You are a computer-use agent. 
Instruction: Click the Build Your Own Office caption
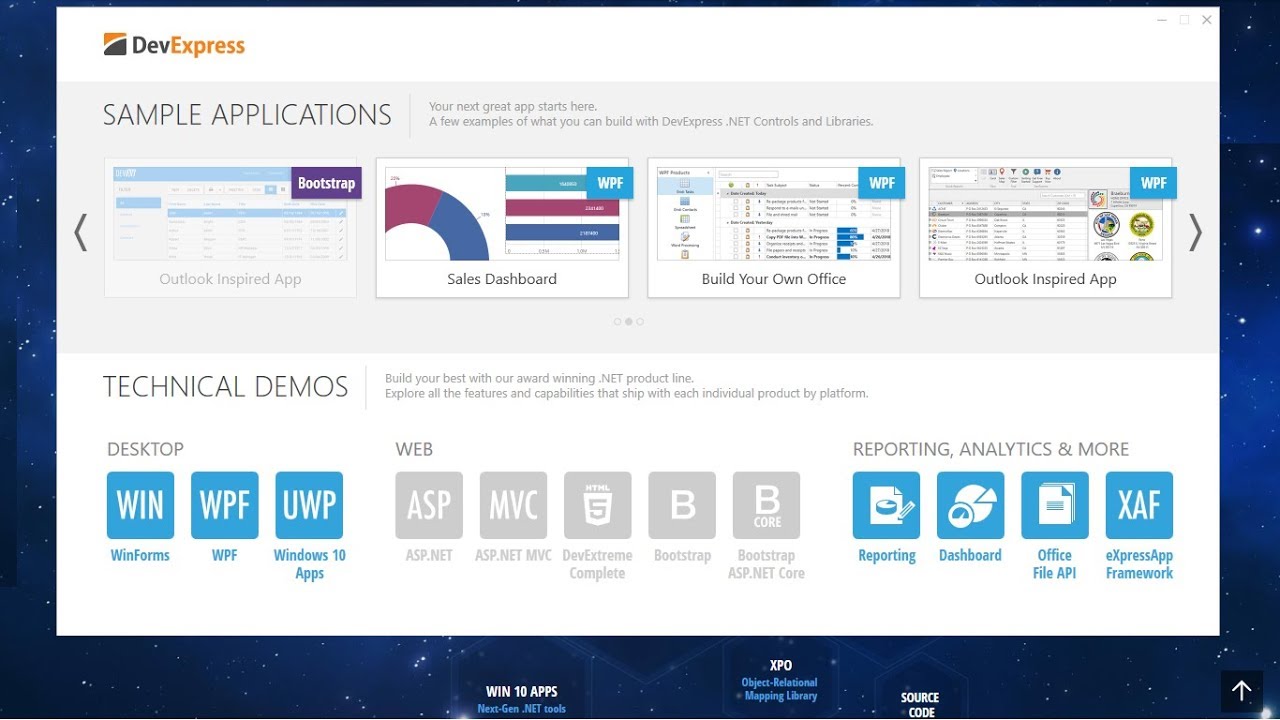pyautogui.click(x=774, y=279)
